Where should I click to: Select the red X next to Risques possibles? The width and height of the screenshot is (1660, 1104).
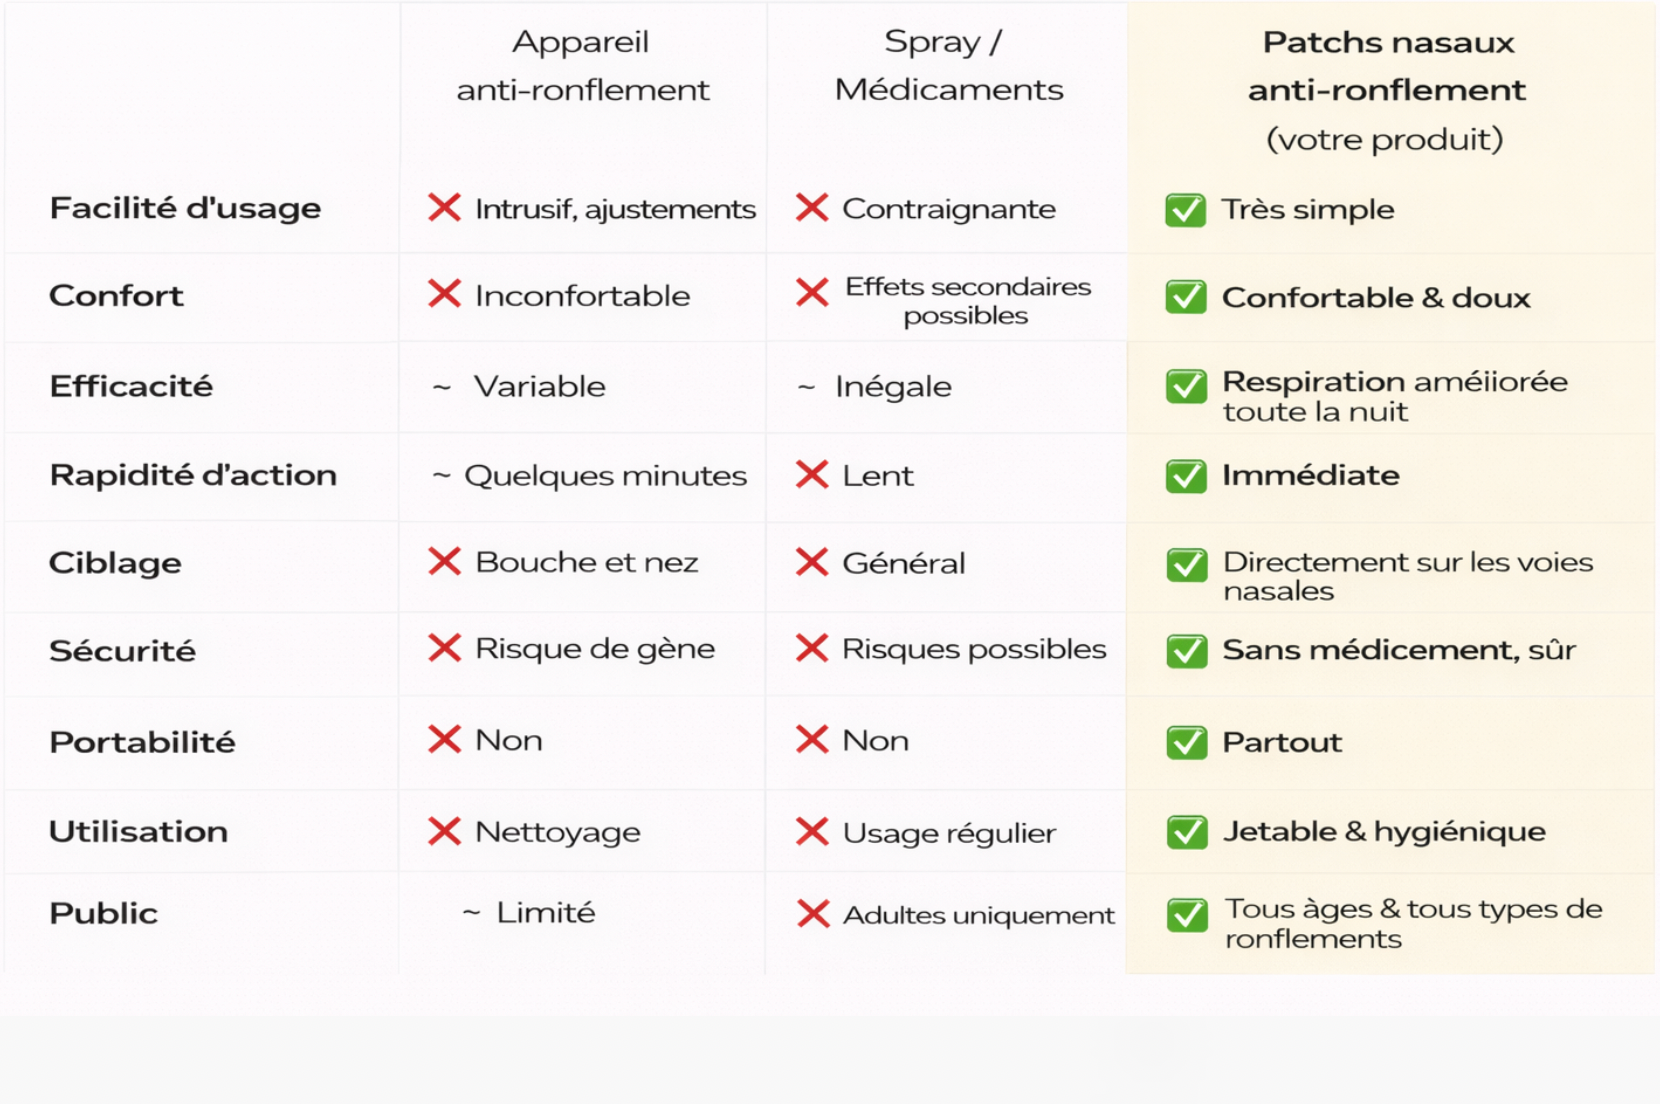click(x=812, y=649)
